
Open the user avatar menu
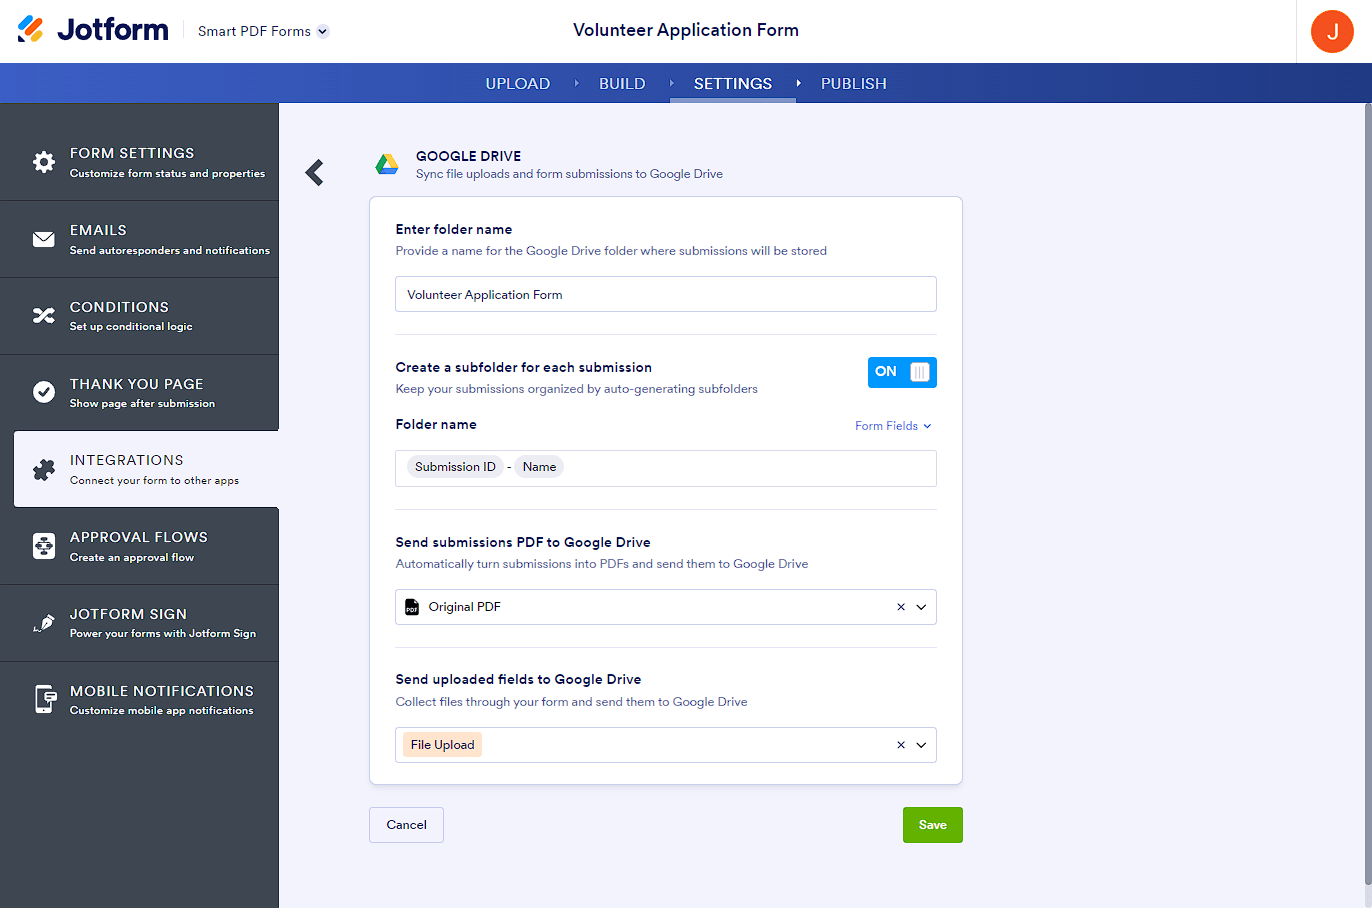[1331, 32]
